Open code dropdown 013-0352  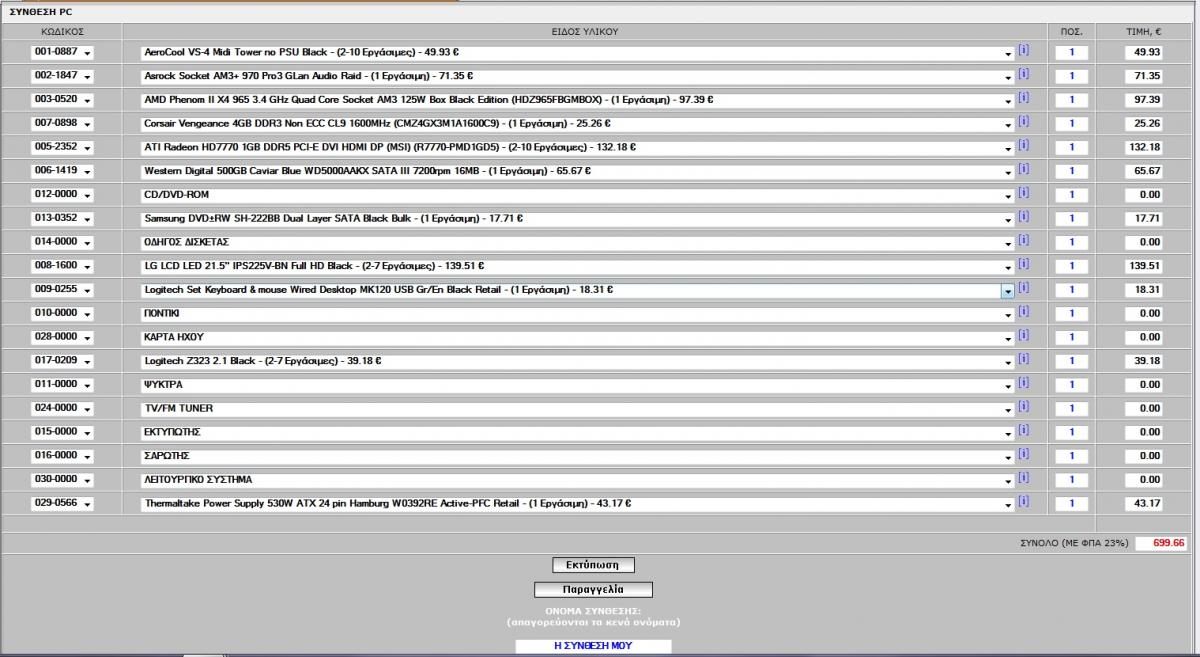point(62,218)
